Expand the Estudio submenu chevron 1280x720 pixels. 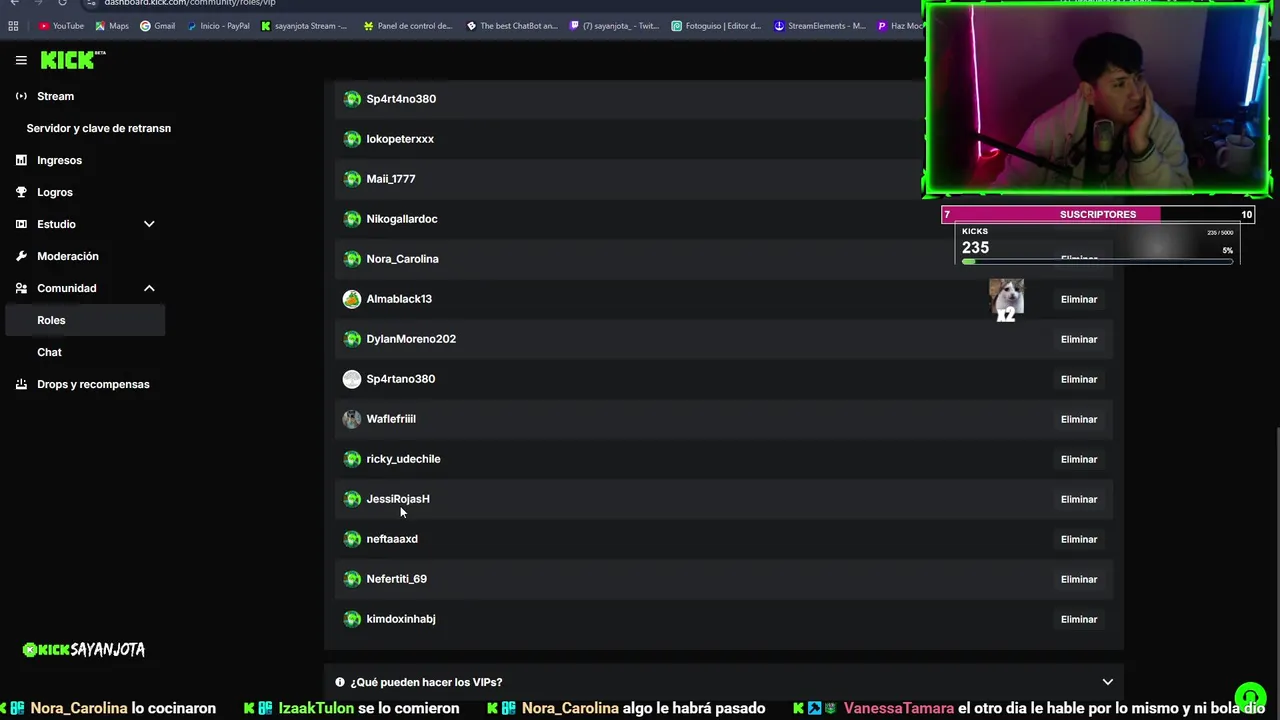click(149, 224)
